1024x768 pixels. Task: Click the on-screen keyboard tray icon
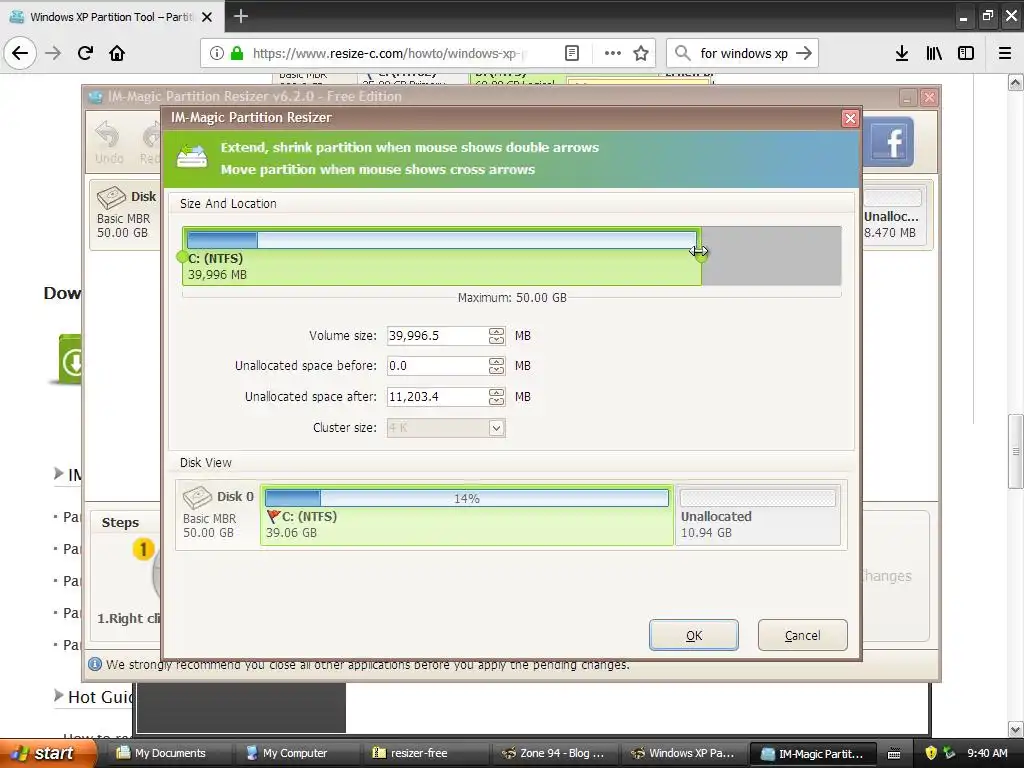tap(894, 753)
